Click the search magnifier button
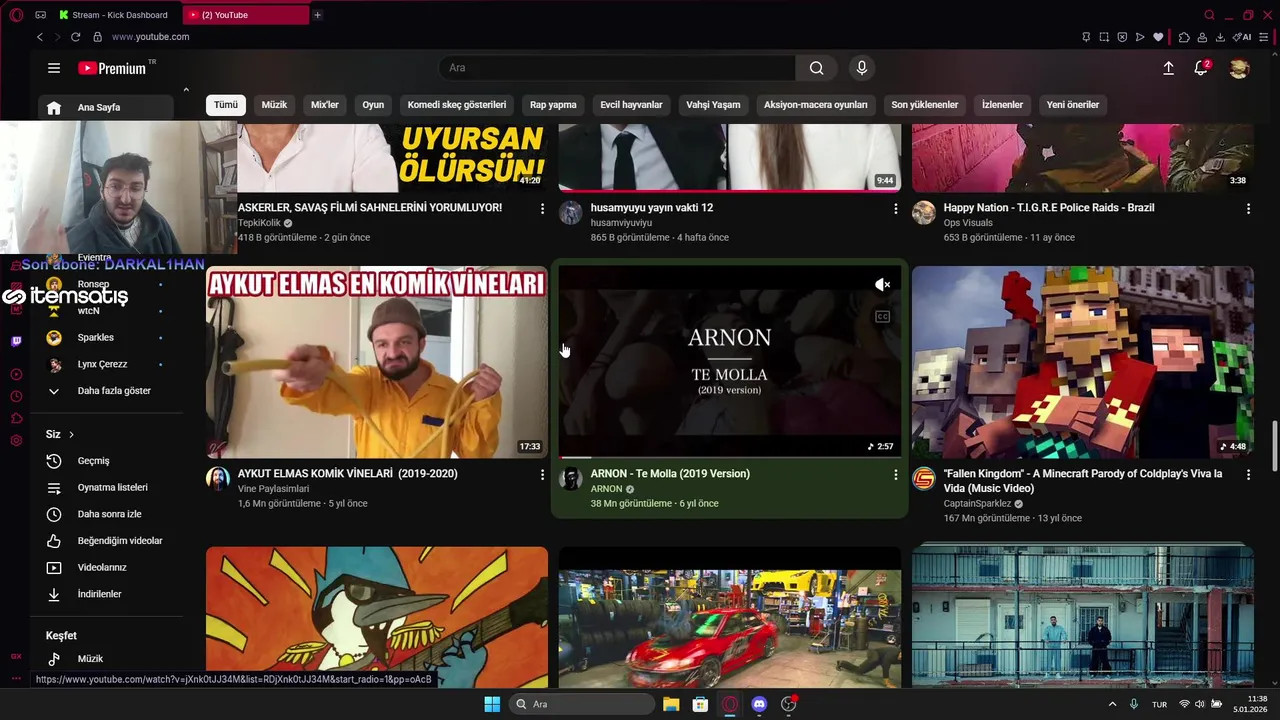 (x=817, y=68)
